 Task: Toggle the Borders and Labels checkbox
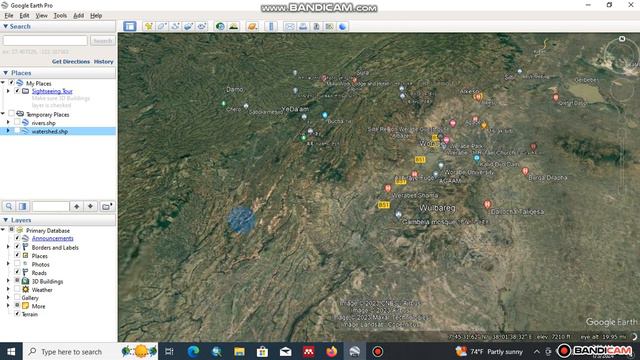point(17,247)
